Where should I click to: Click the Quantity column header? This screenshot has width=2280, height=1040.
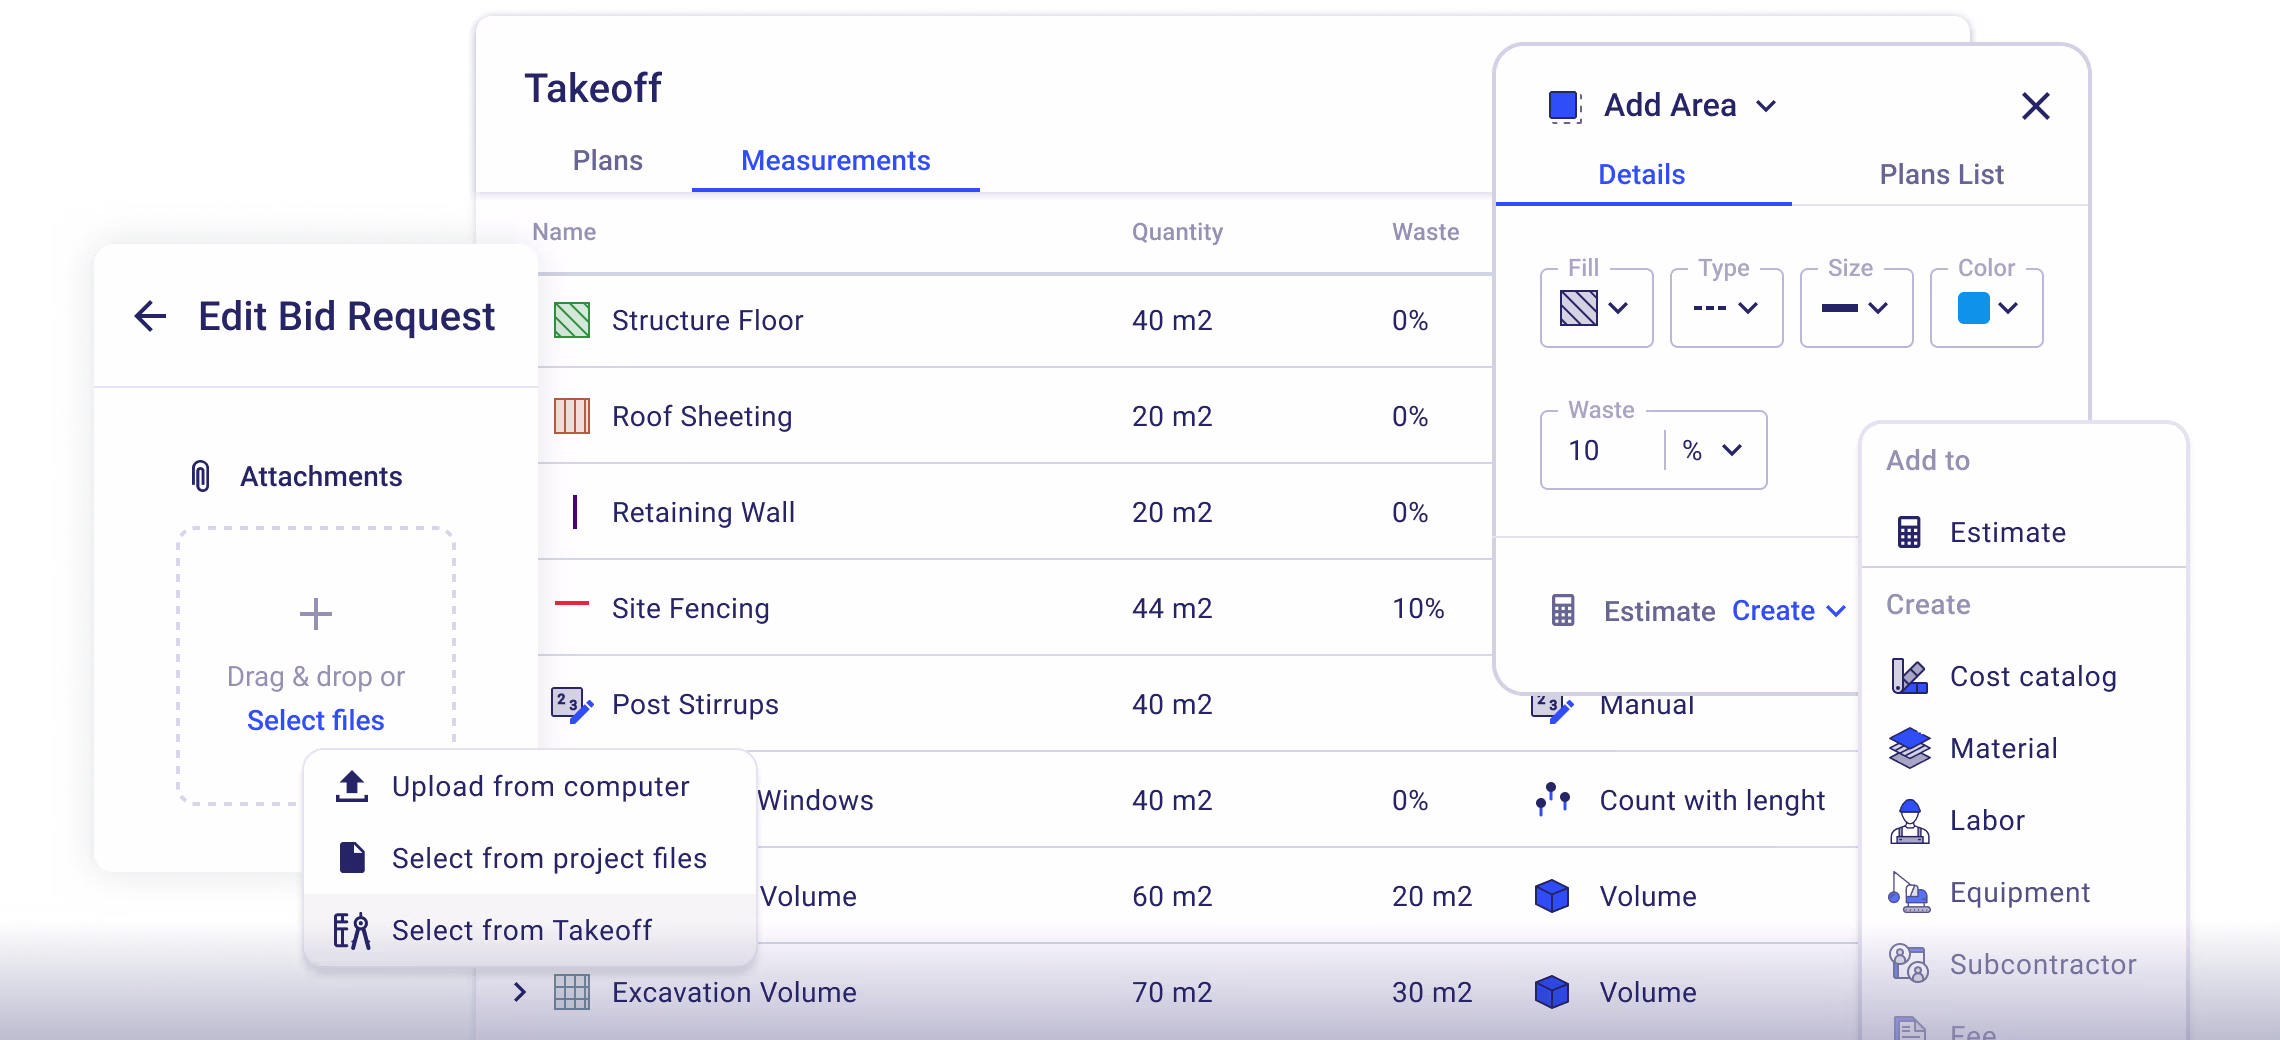(1177, 232)
